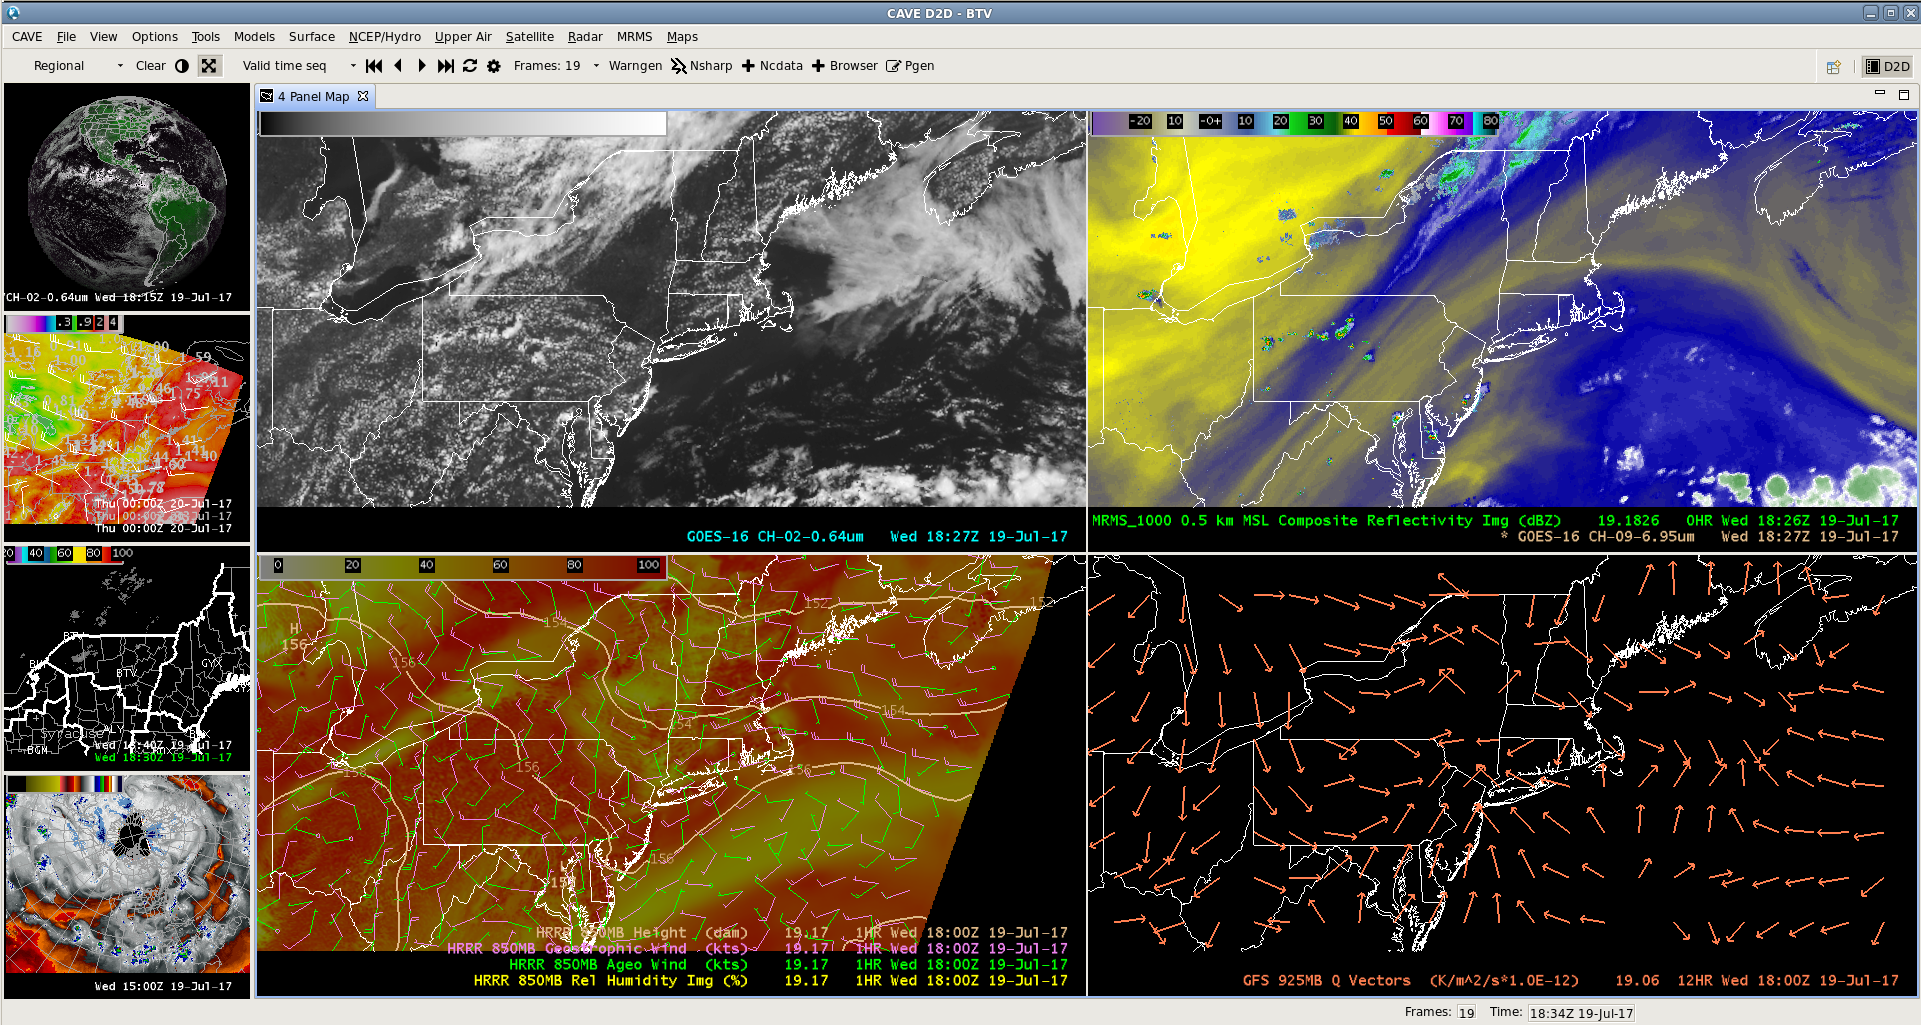Open the time options gear icon

[x=493, y=66]
